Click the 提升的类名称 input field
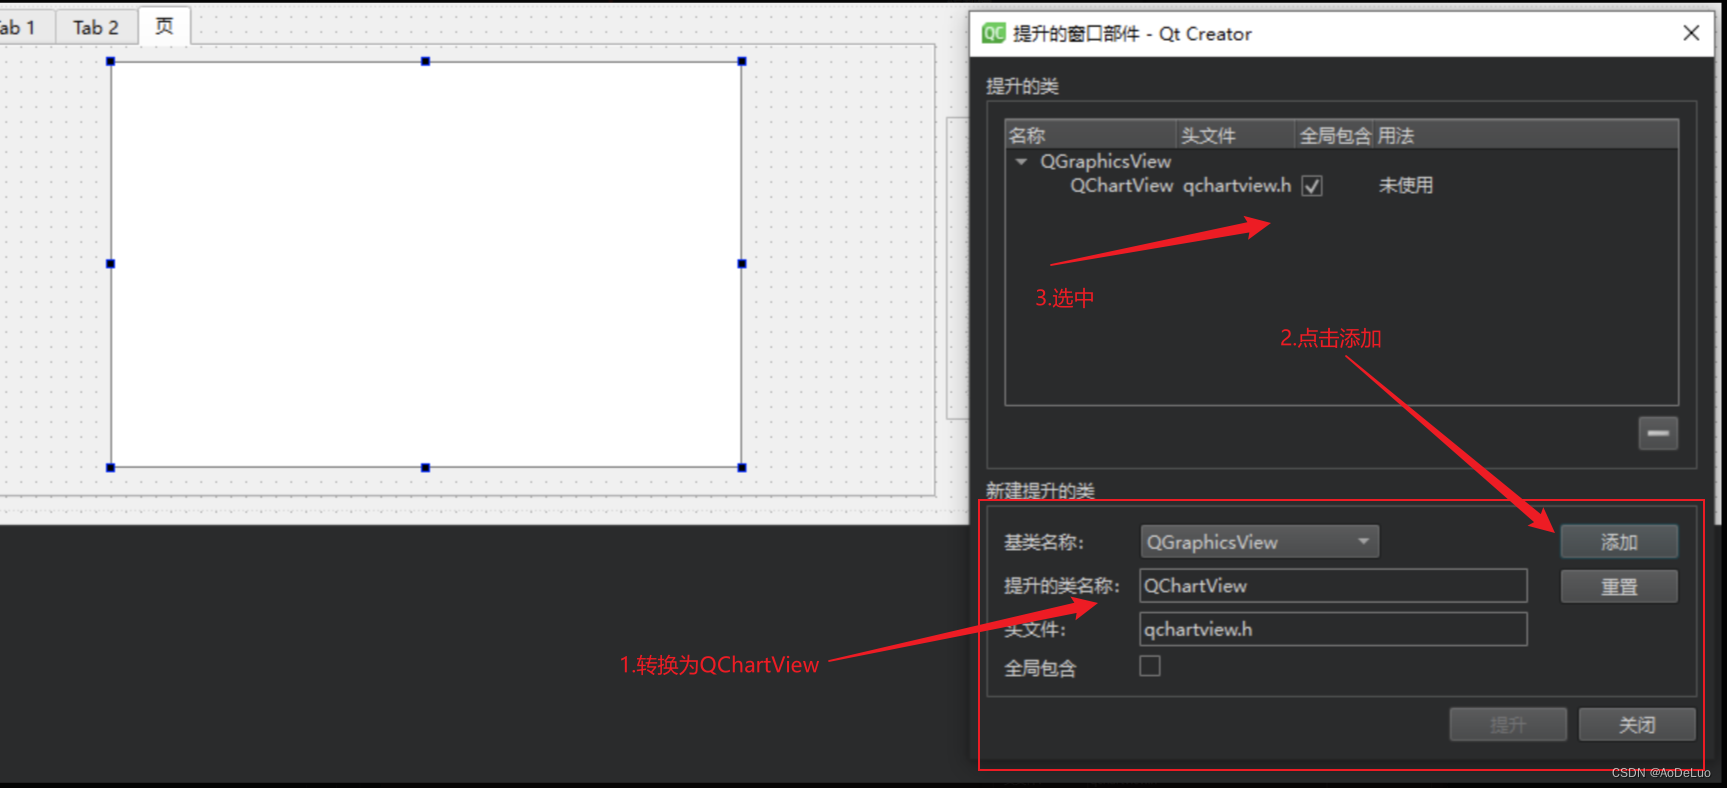 [x=1333, y=586]
